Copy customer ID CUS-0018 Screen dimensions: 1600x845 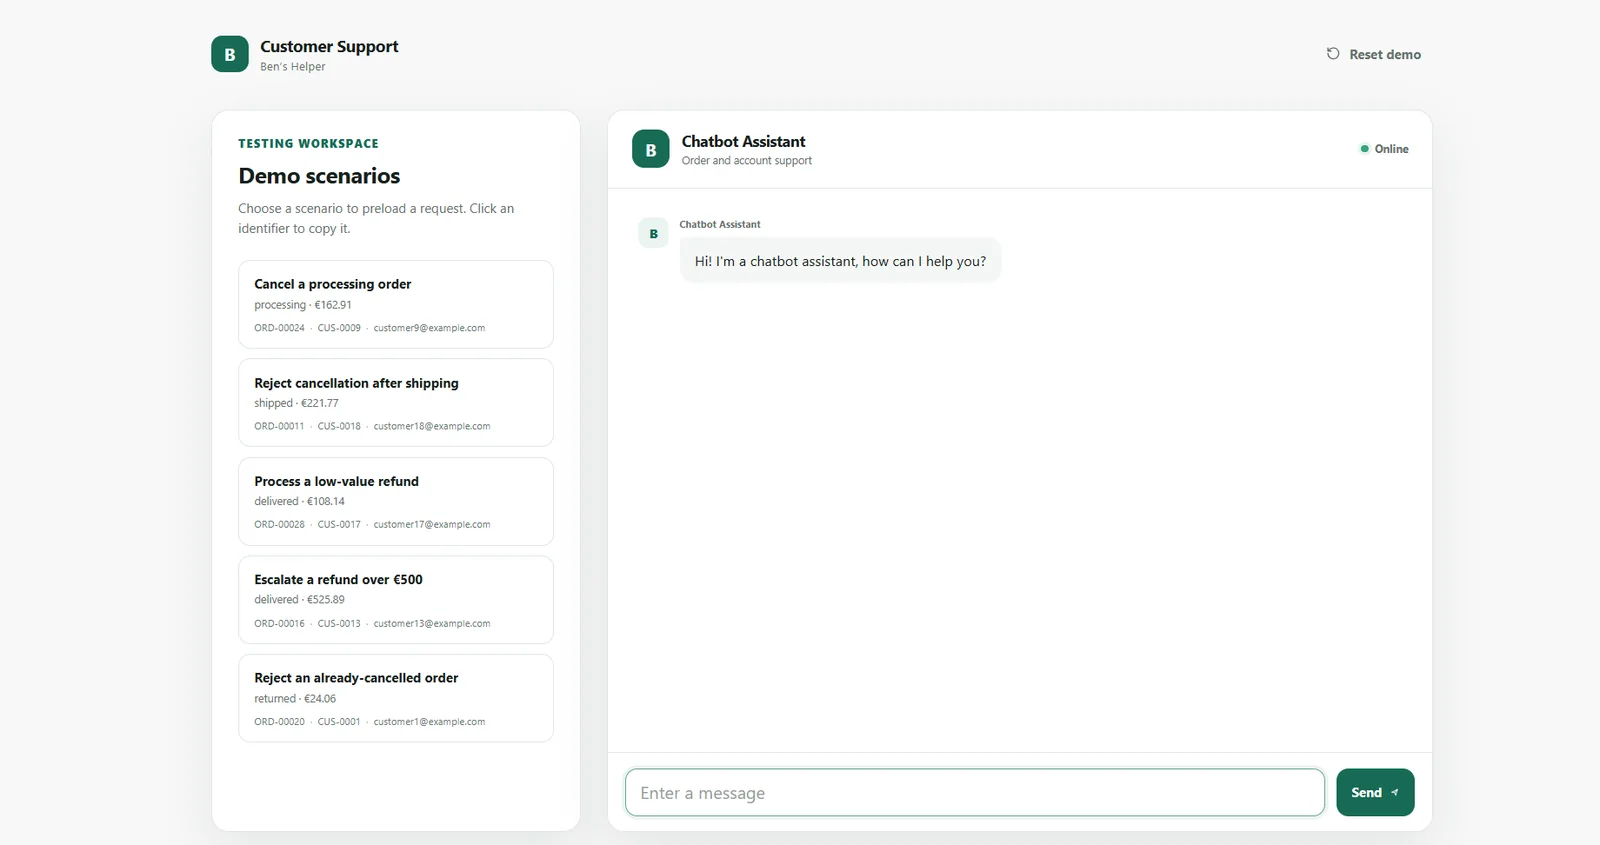[x=339, y=426]
